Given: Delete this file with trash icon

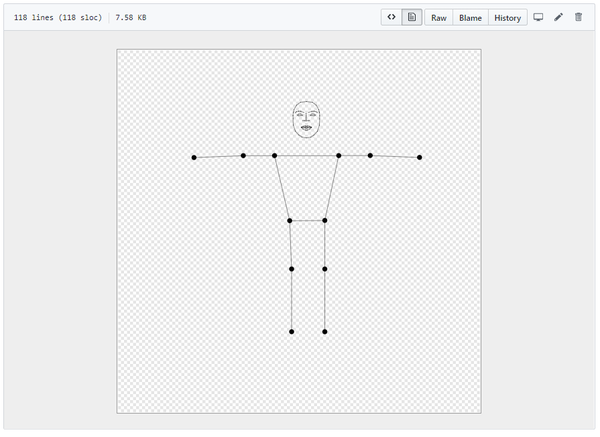Looking at the screenshot, I should click(578, 17).
